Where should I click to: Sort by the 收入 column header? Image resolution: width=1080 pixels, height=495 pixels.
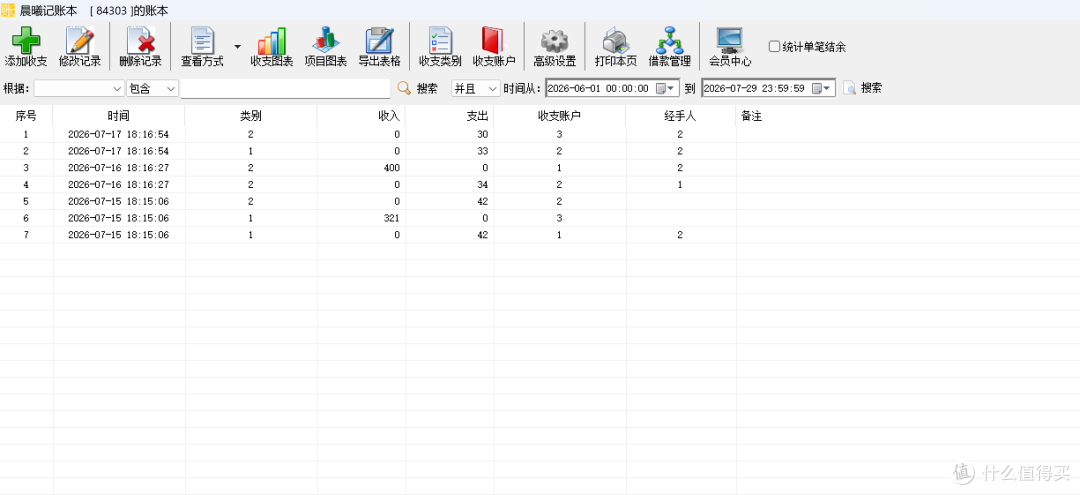pos(361,116)
